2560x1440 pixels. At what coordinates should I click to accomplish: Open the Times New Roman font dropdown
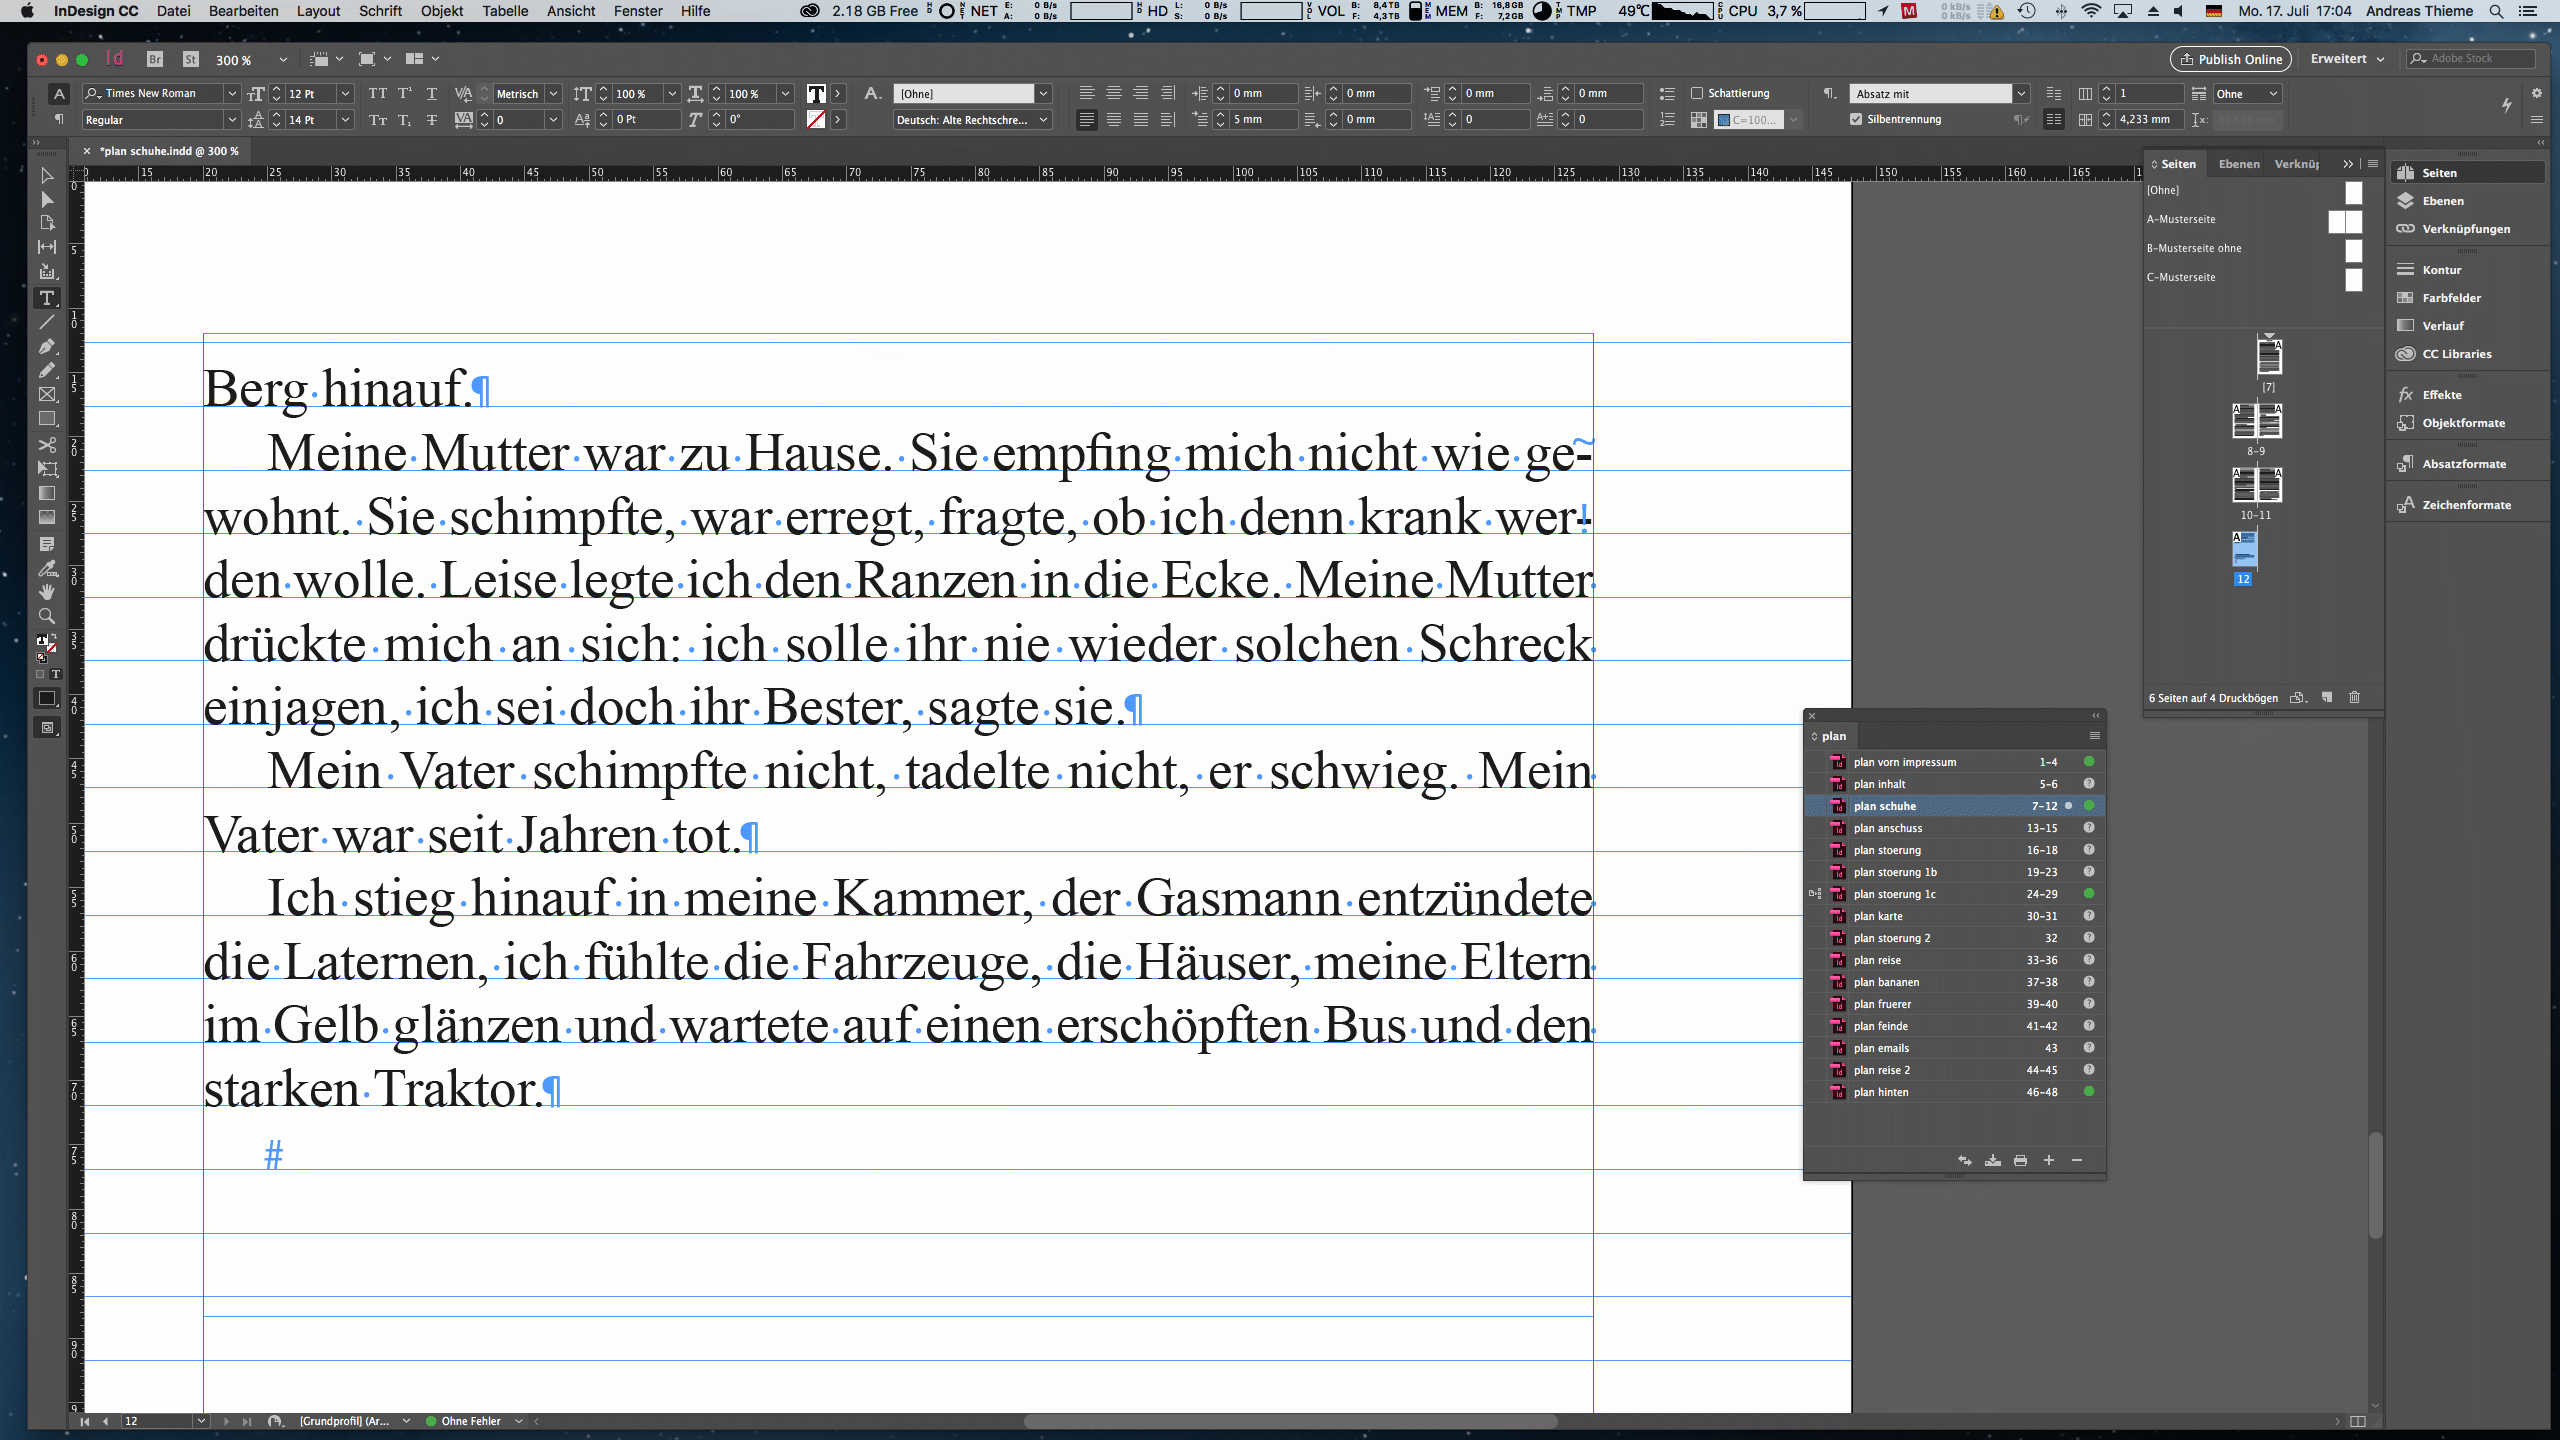(x=232, y=93)
